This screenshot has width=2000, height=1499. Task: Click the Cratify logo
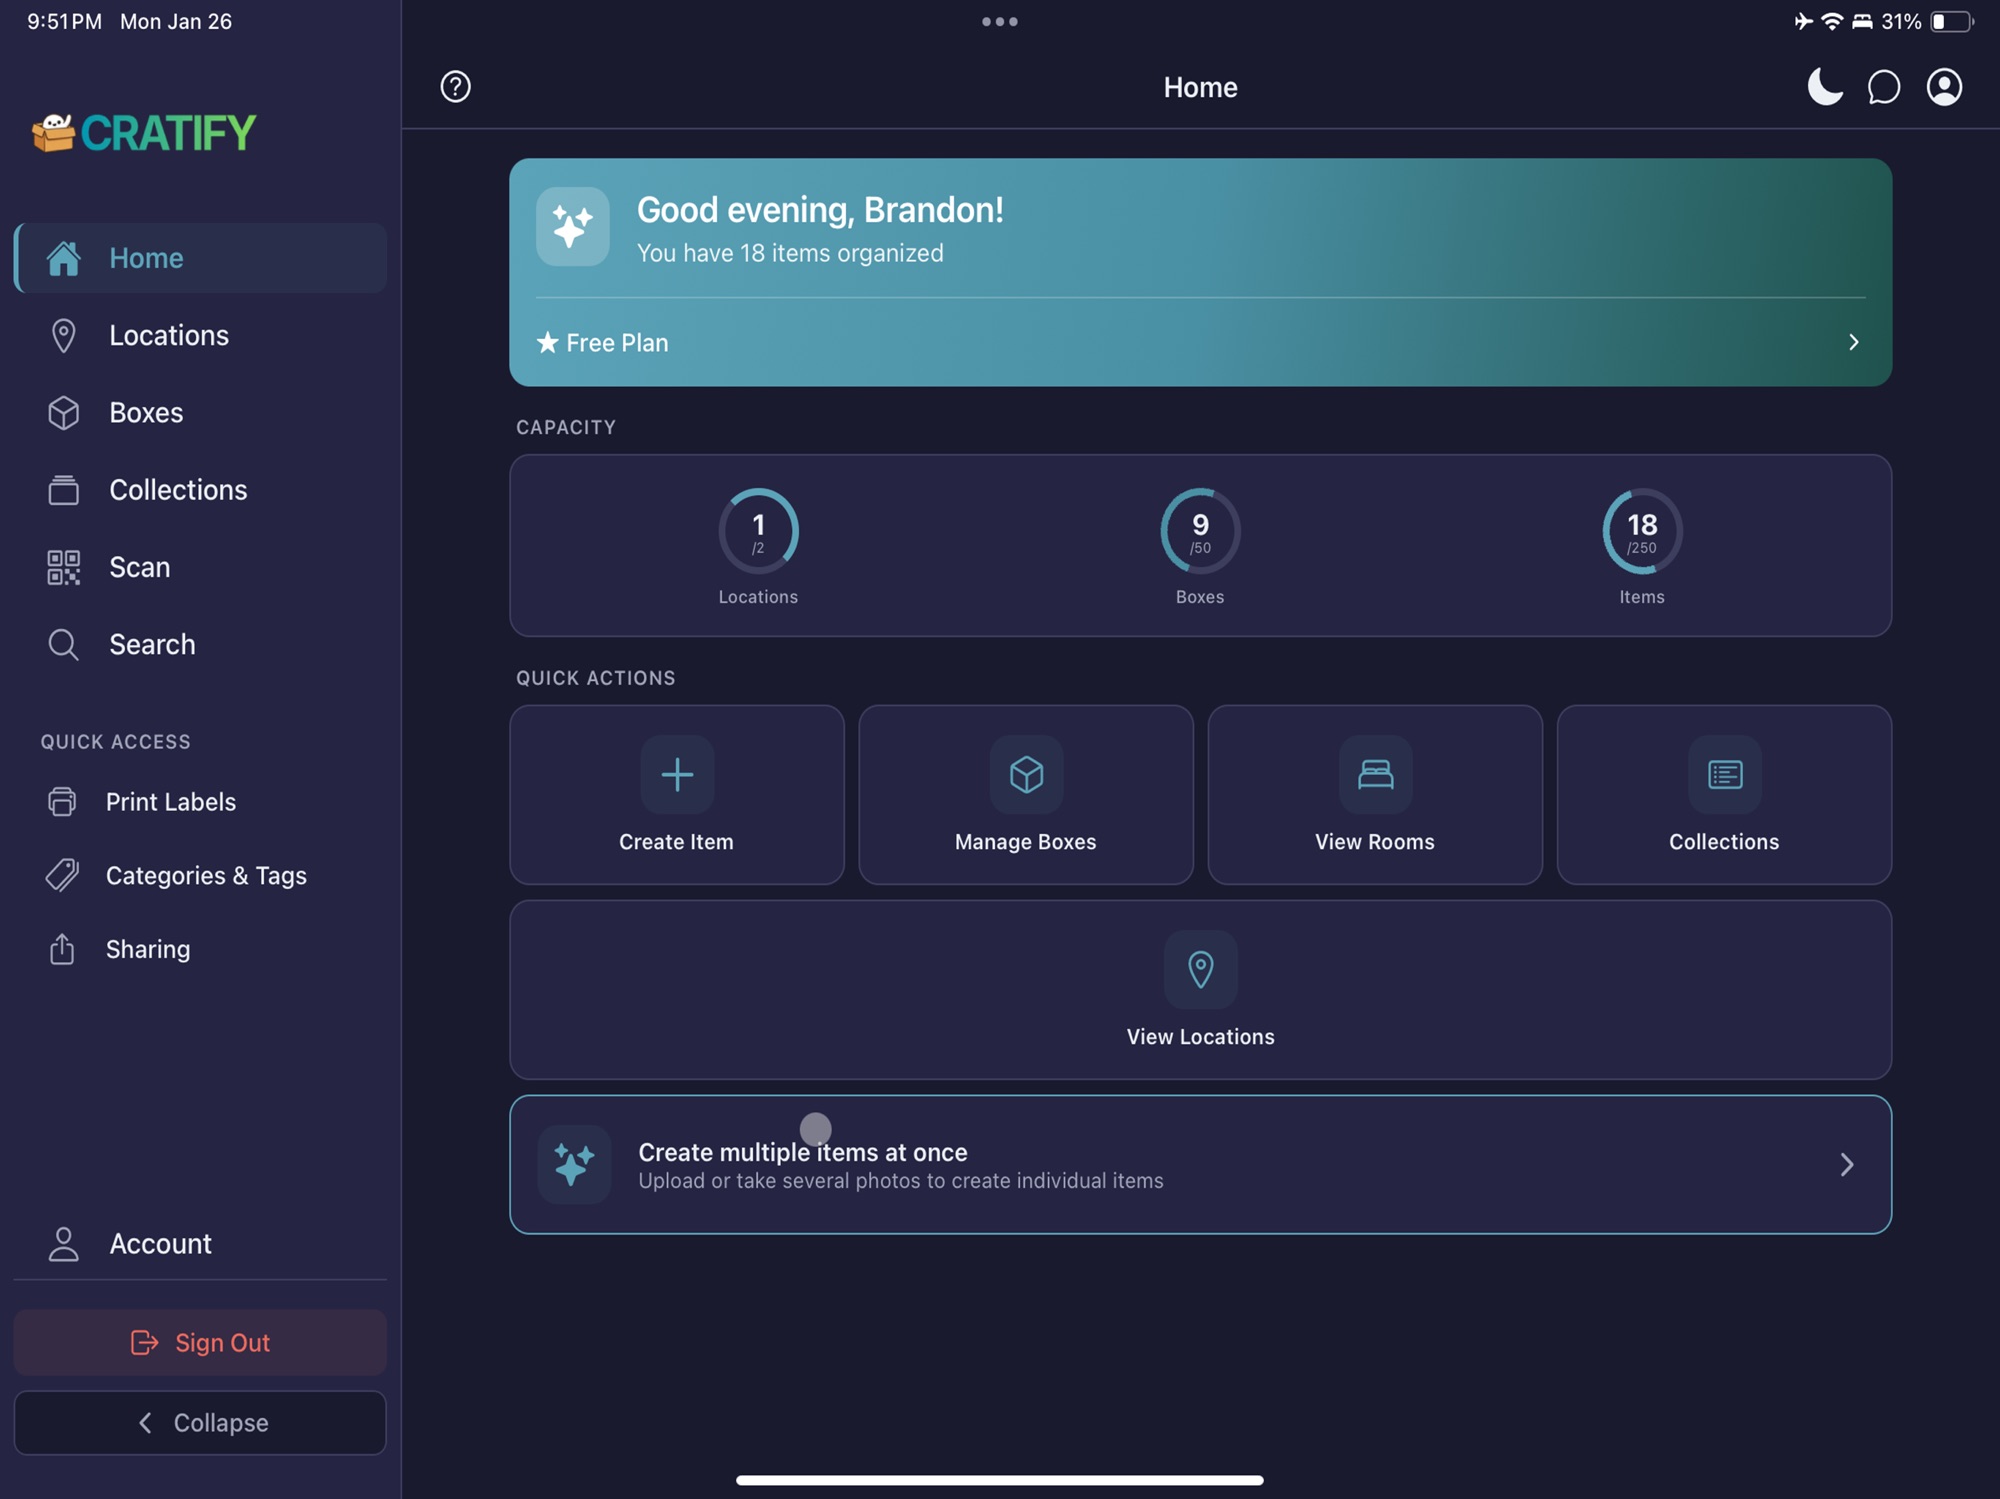[144, 132]
